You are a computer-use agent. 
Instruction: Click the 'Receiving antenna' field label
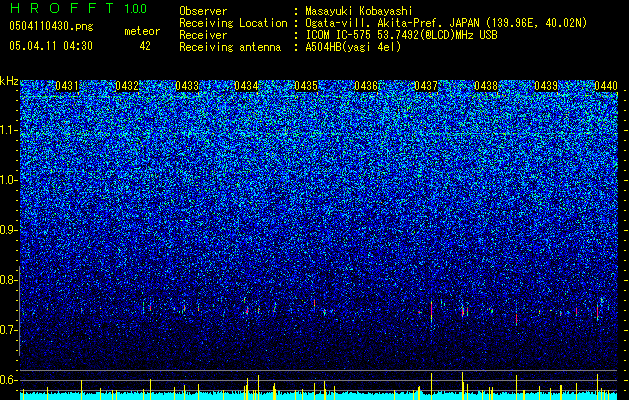[230, 47]
